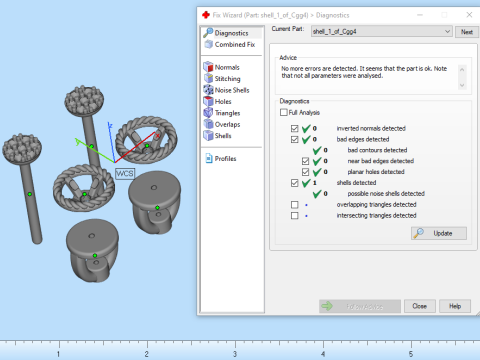Viewport: 480px width, 360px height.
Task: Open the Profiles page
Action: coord(225,159)
